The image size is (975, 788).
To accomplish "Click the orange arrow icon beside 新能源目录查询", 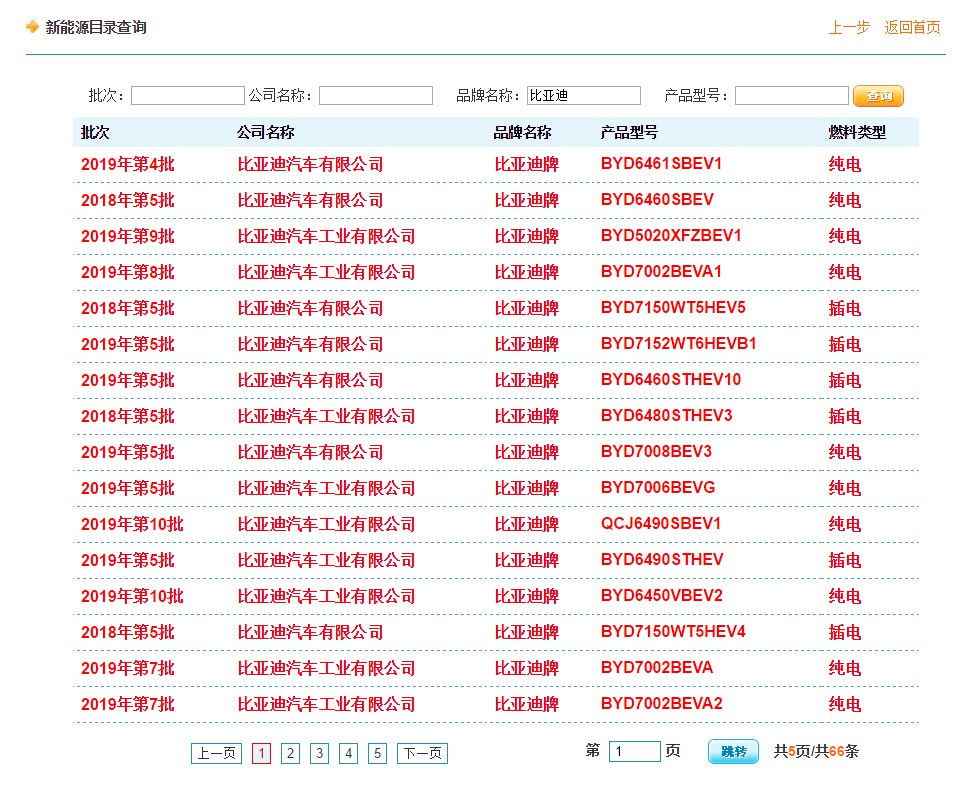I will coord(33,27).
